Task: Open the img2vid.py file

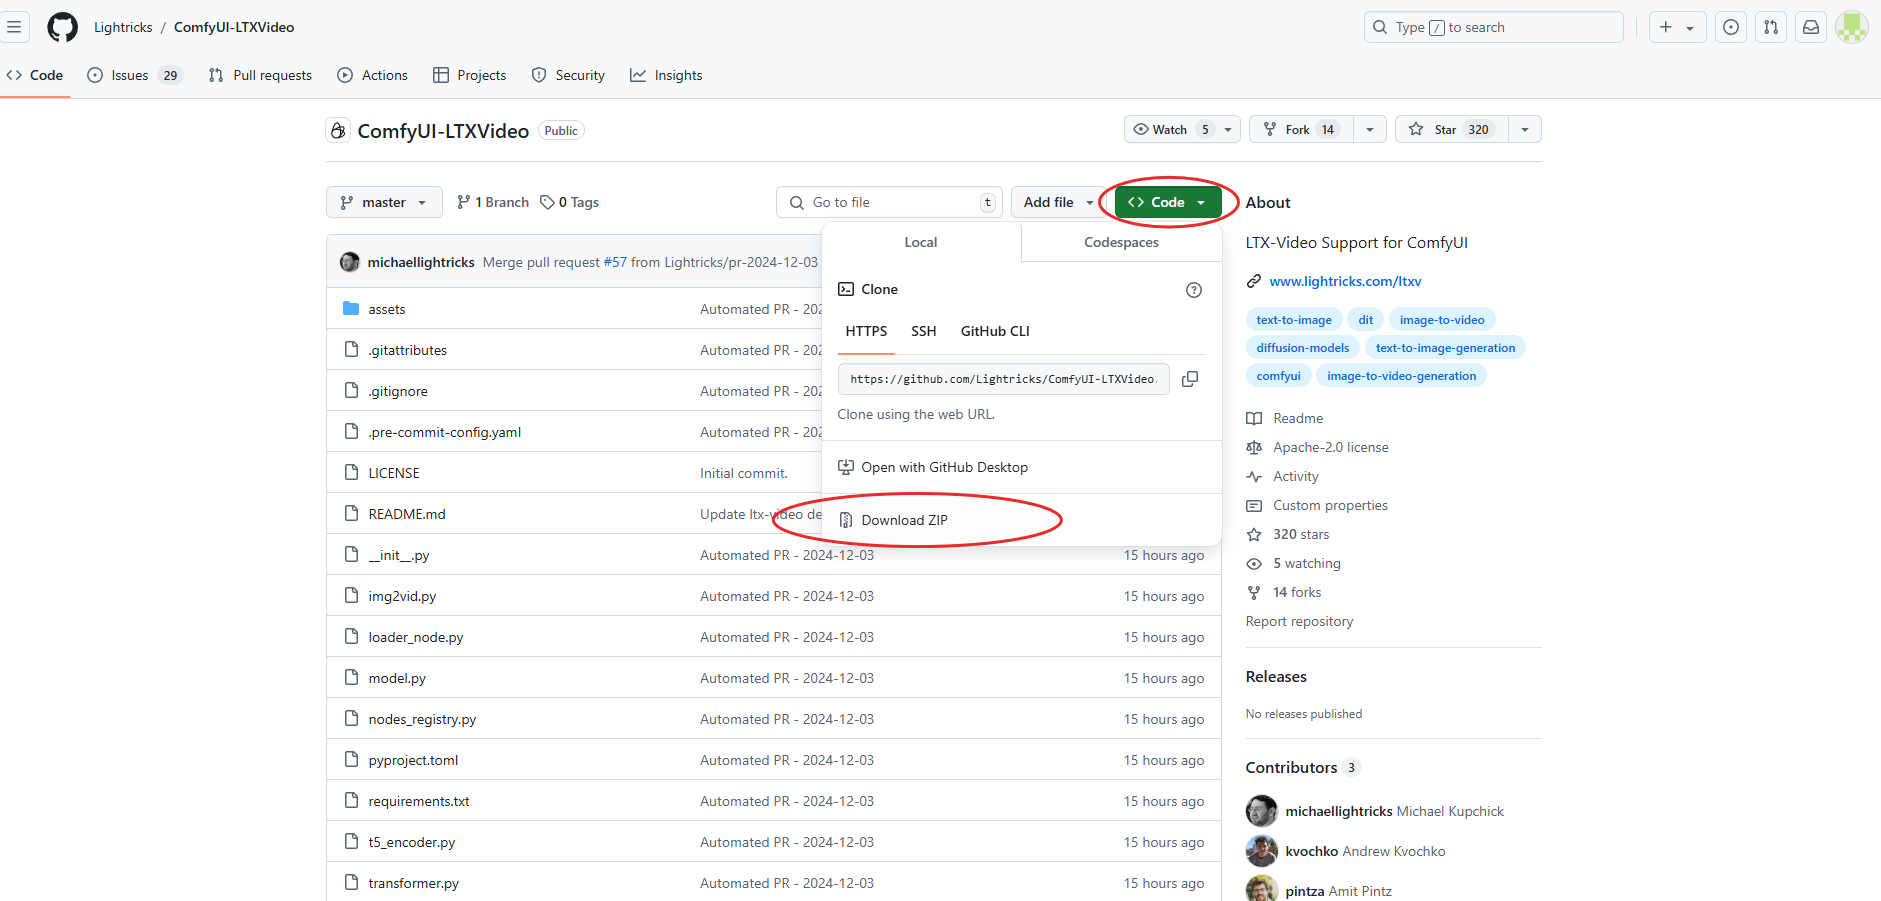Action: [x=402, y=596]
